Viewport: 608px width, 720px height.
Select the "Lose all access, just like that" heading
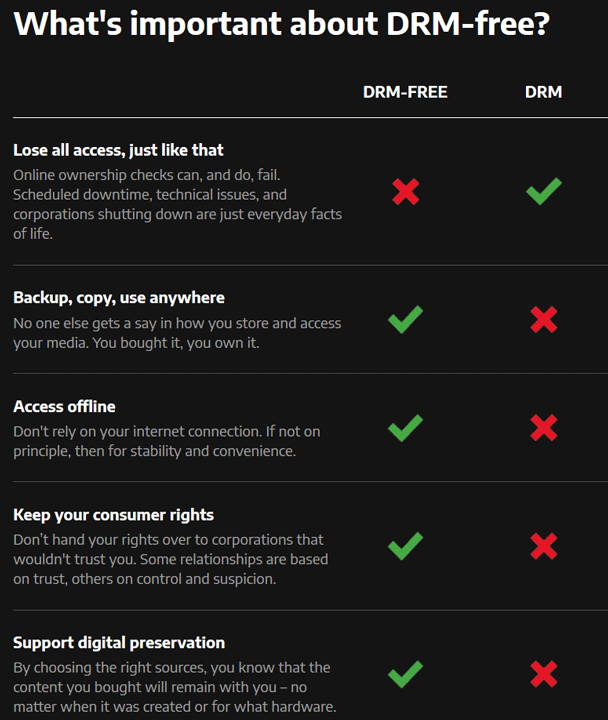coord(118,150)
